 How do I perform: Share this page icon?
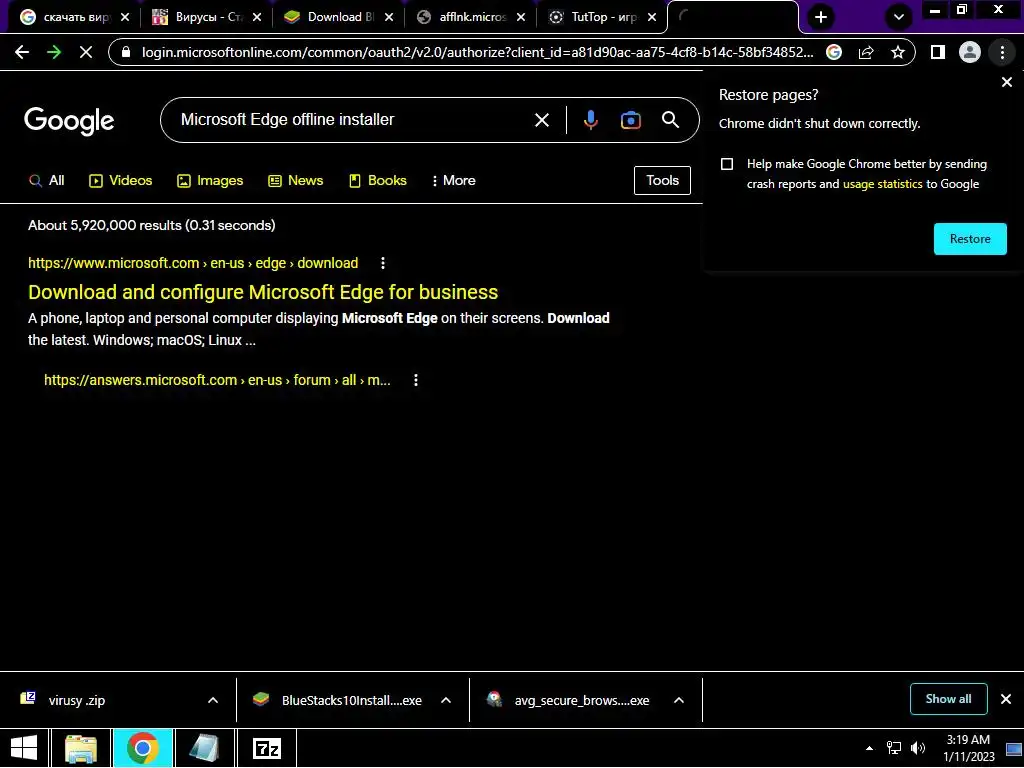pyautogui.click(x=866, y=52)
